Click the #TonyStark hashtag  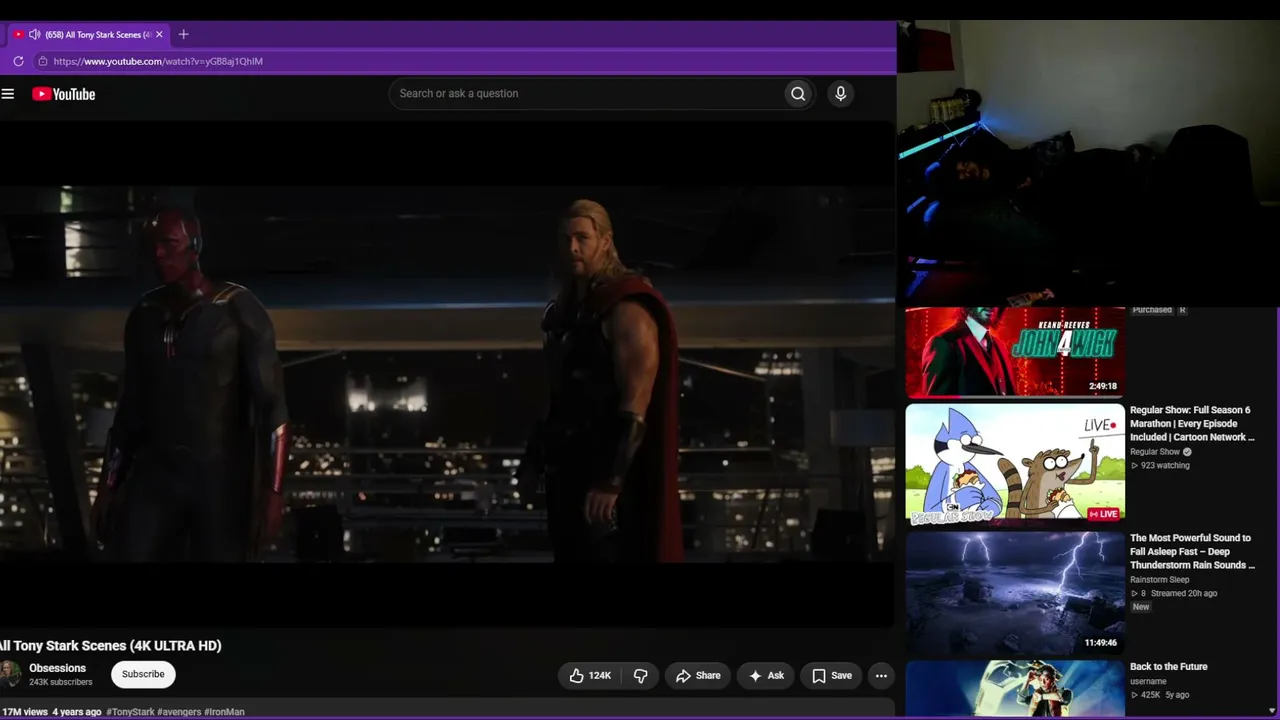point(130,712)
